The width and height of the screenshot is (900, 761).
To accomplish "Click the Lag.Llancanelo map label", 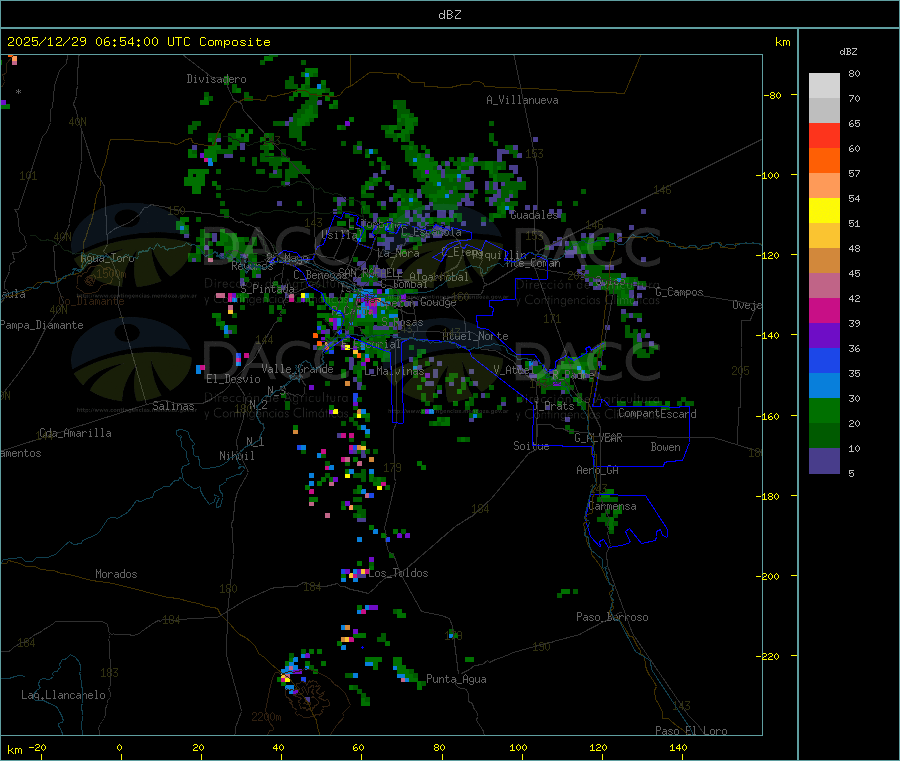I will click(x=63, y=696).
